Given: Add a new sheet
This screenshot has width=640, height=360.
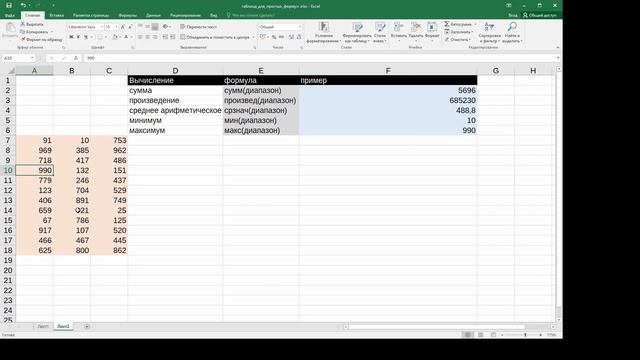Looking at the screenshot, I should click(x=87, y=327).
